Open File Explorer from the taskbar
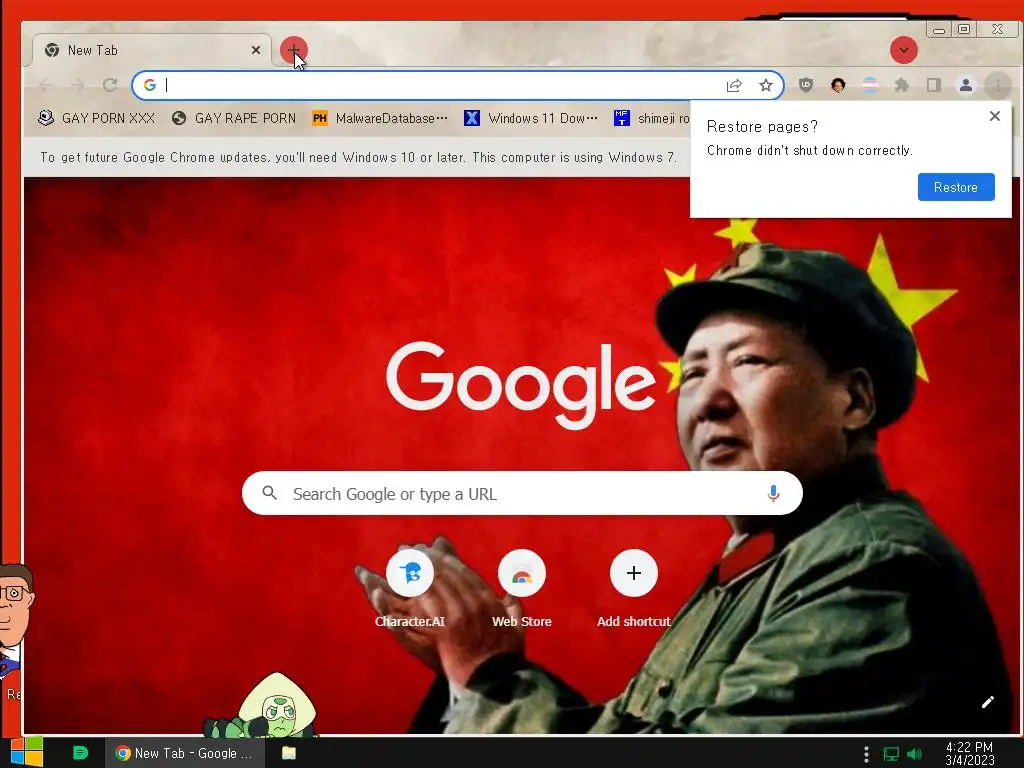This screenshot has width=1024, height=768. point(289,753)
